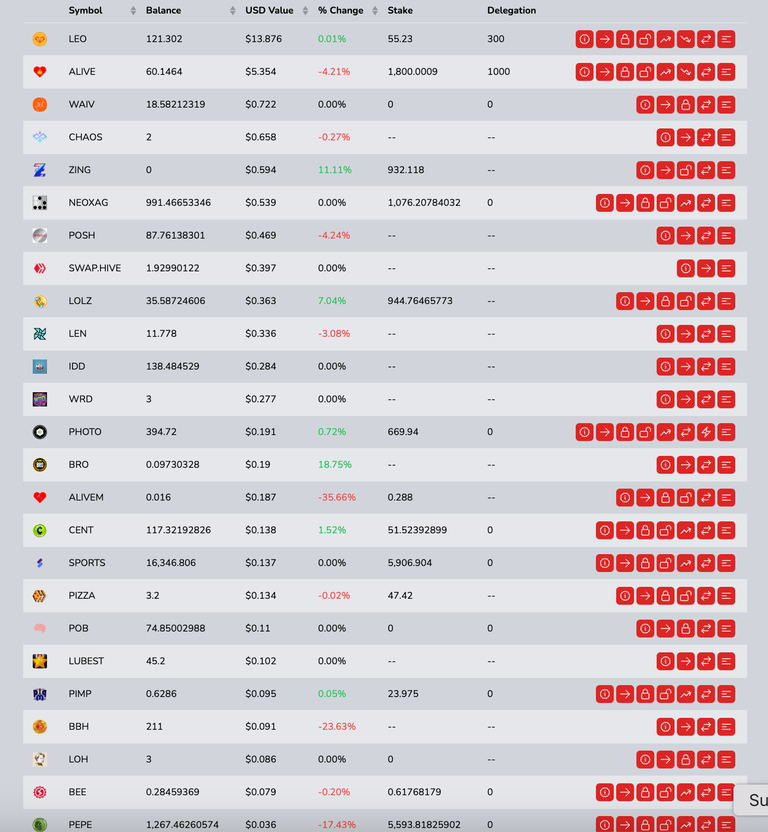
Task: Click the upward-trend delegate icon for NEOXAG
Action: pos(686,203)
